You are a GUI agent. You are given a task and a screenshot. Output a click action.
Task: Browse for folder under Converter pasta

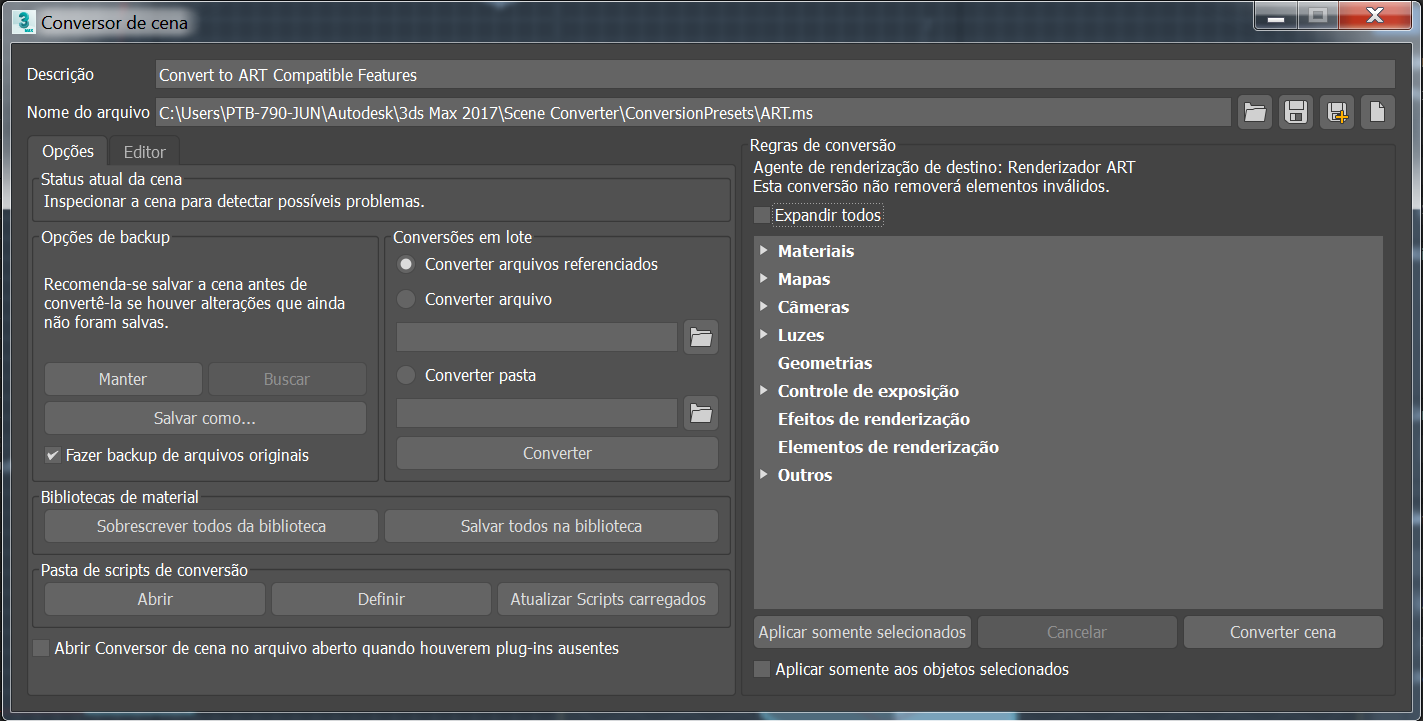click(x=701, y=413)
